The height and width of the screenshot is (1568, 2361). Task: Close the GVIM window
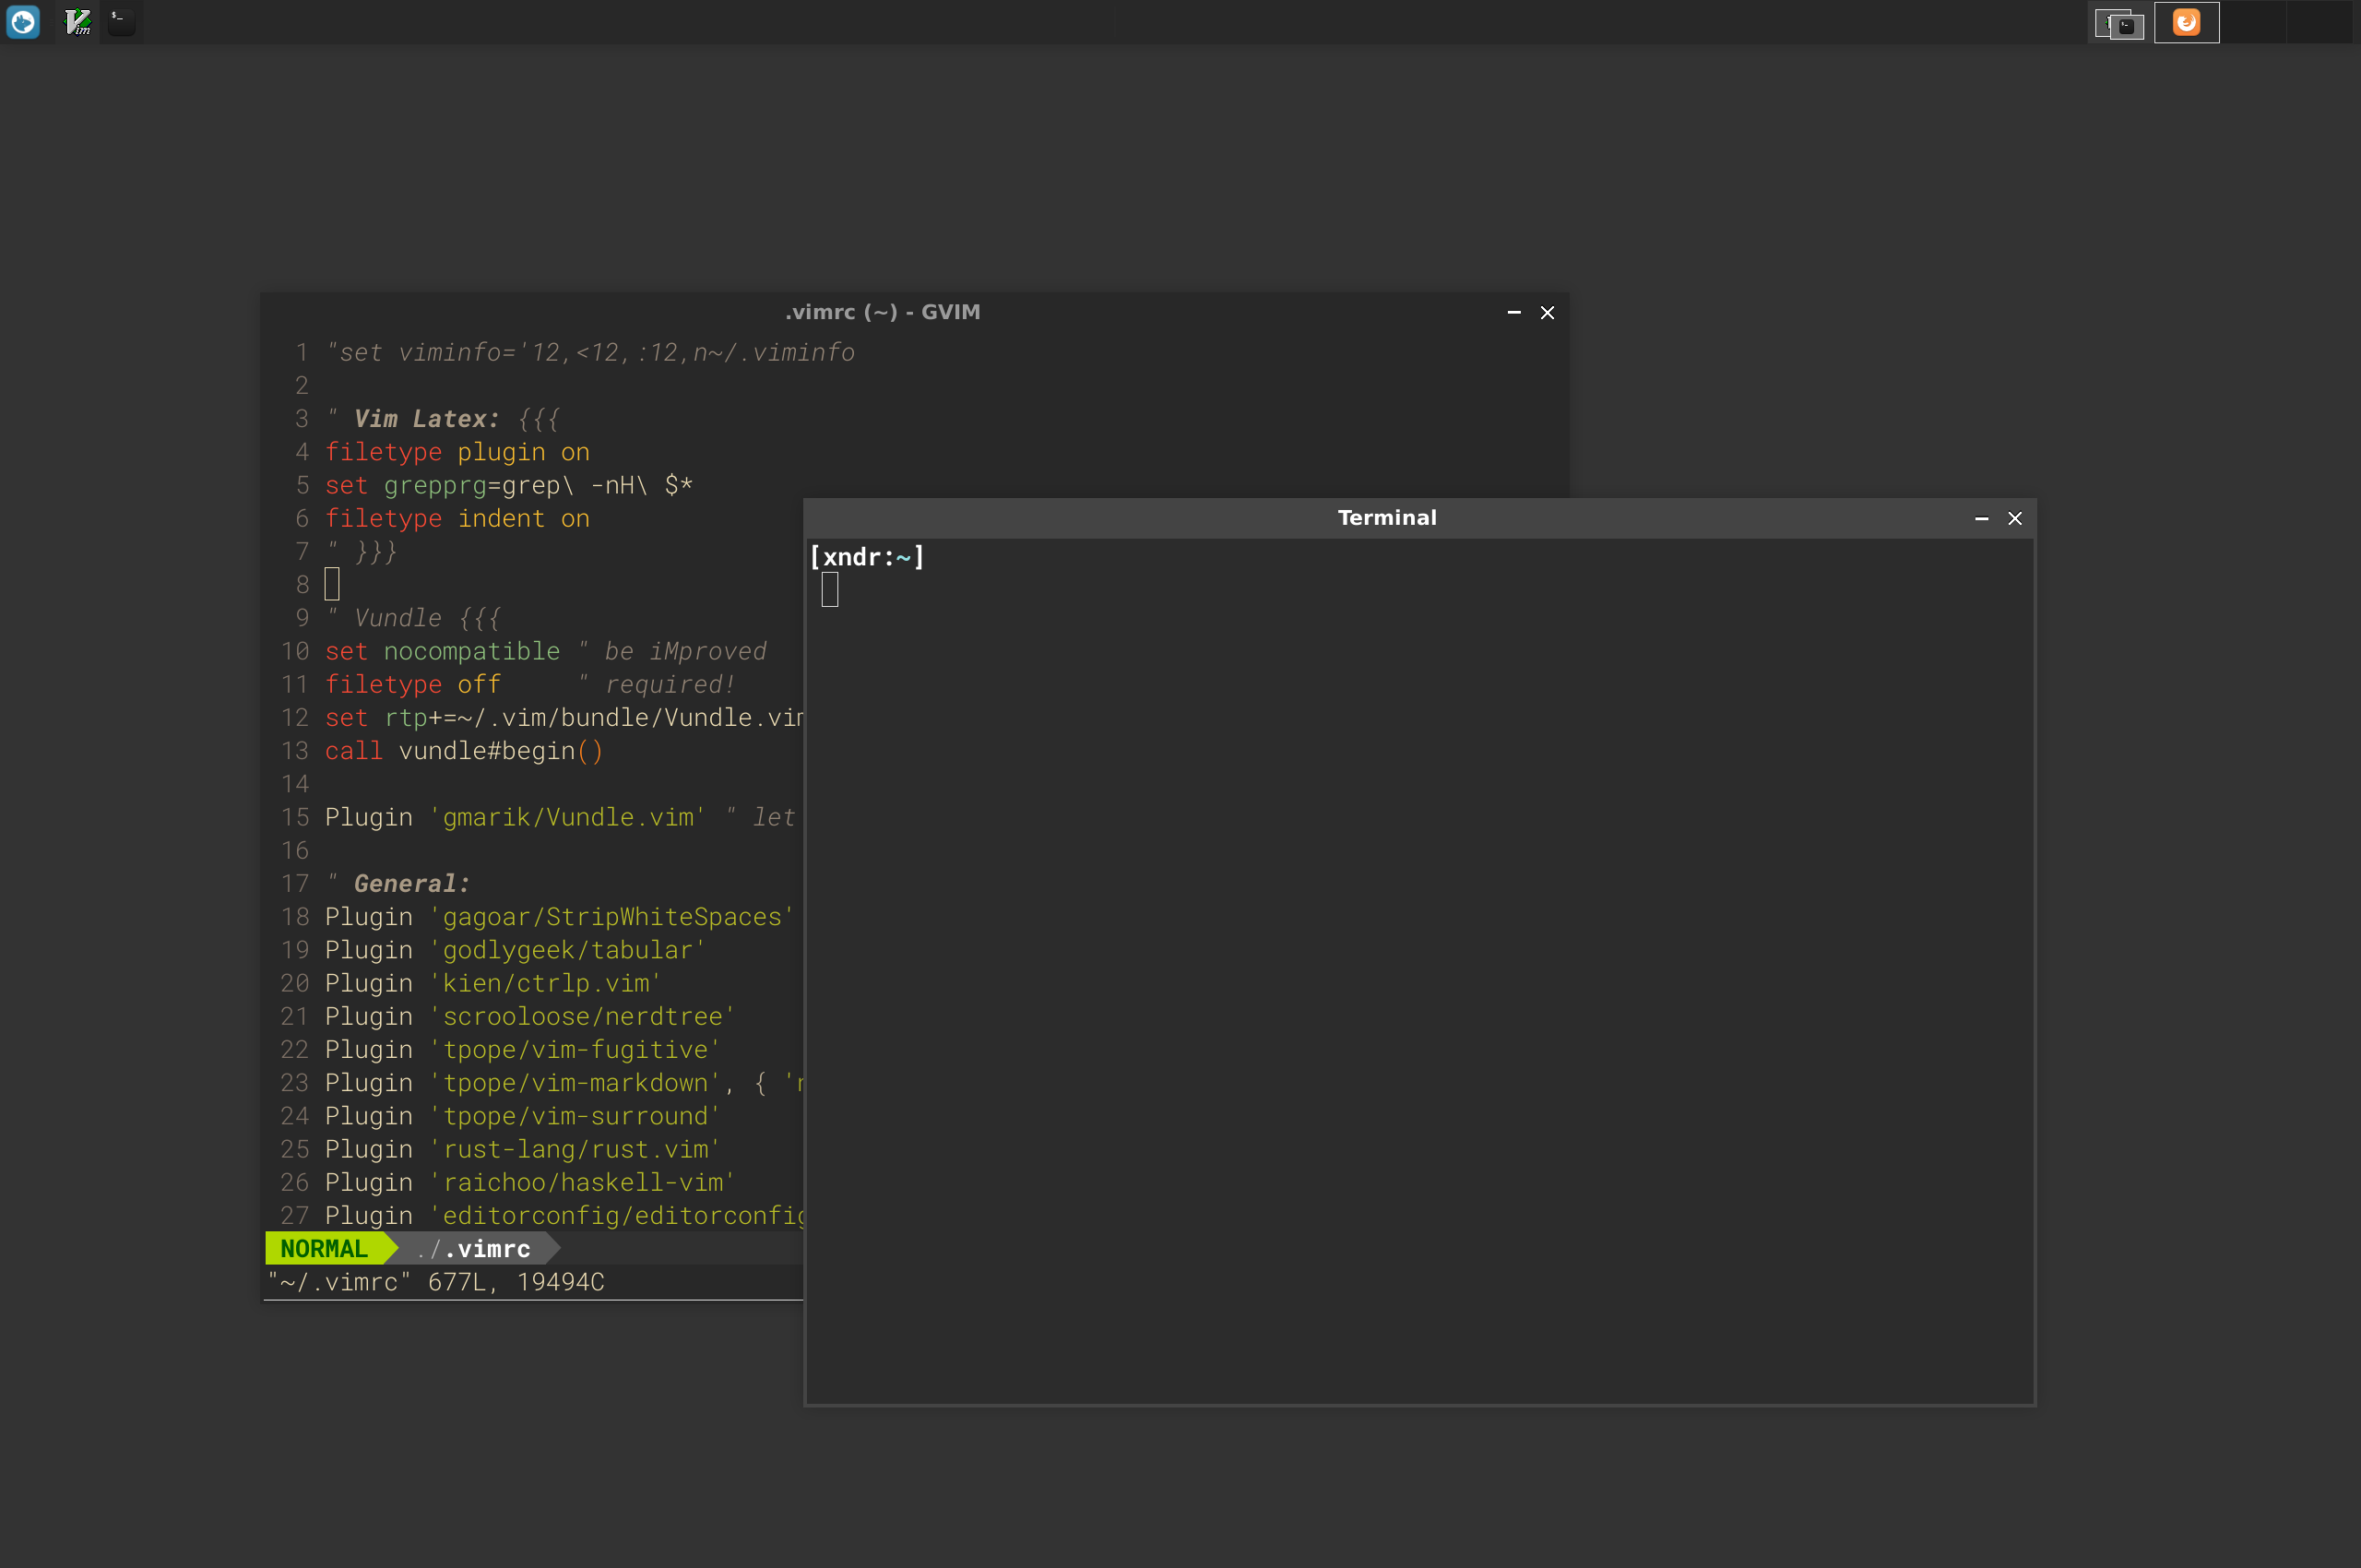(x=1546, y=312)
